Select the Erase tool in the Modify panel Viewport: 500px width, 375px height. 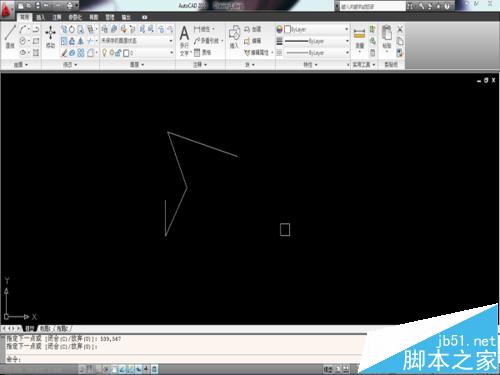pos(64,53)
